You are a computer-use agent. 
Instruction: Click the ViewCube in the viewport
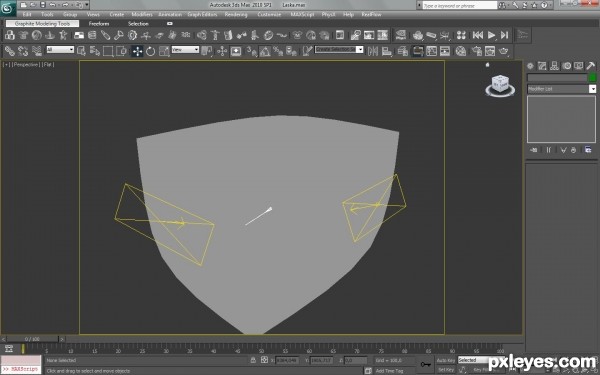point(500,86)
